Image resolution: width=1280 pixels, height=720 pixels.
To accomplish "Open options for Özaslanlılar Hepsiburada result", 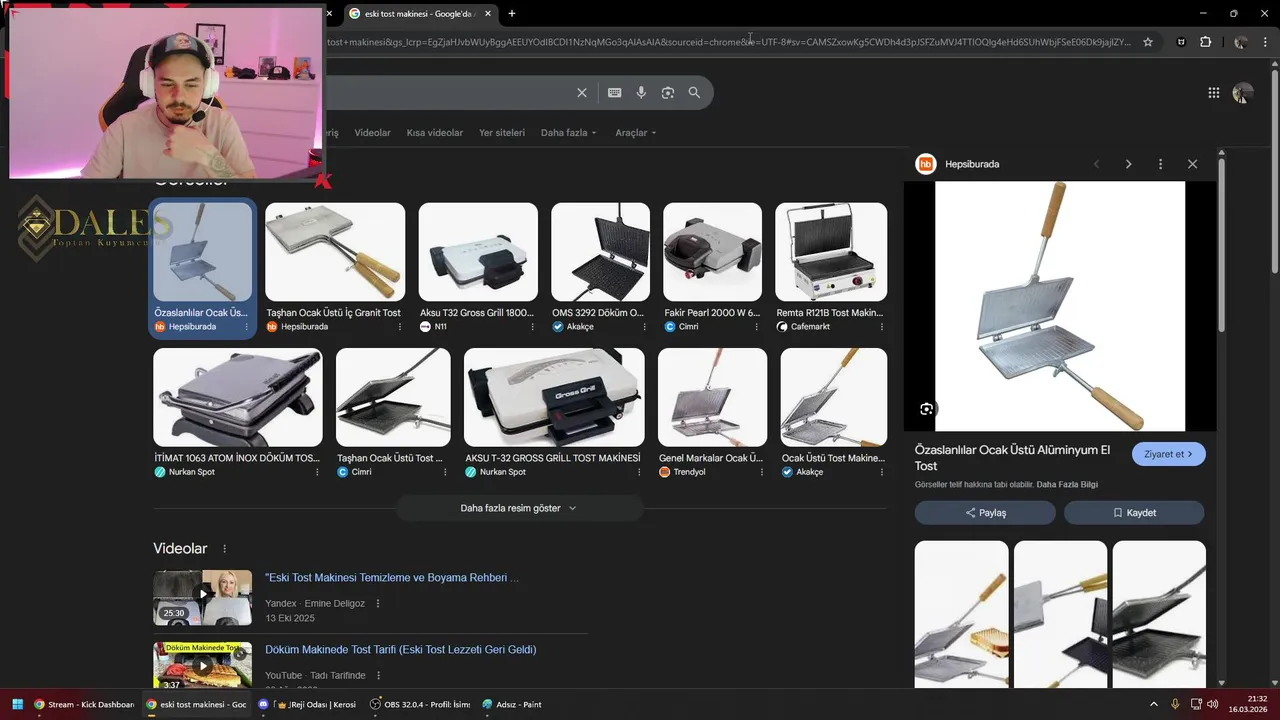I will click(x=246, y=327).
